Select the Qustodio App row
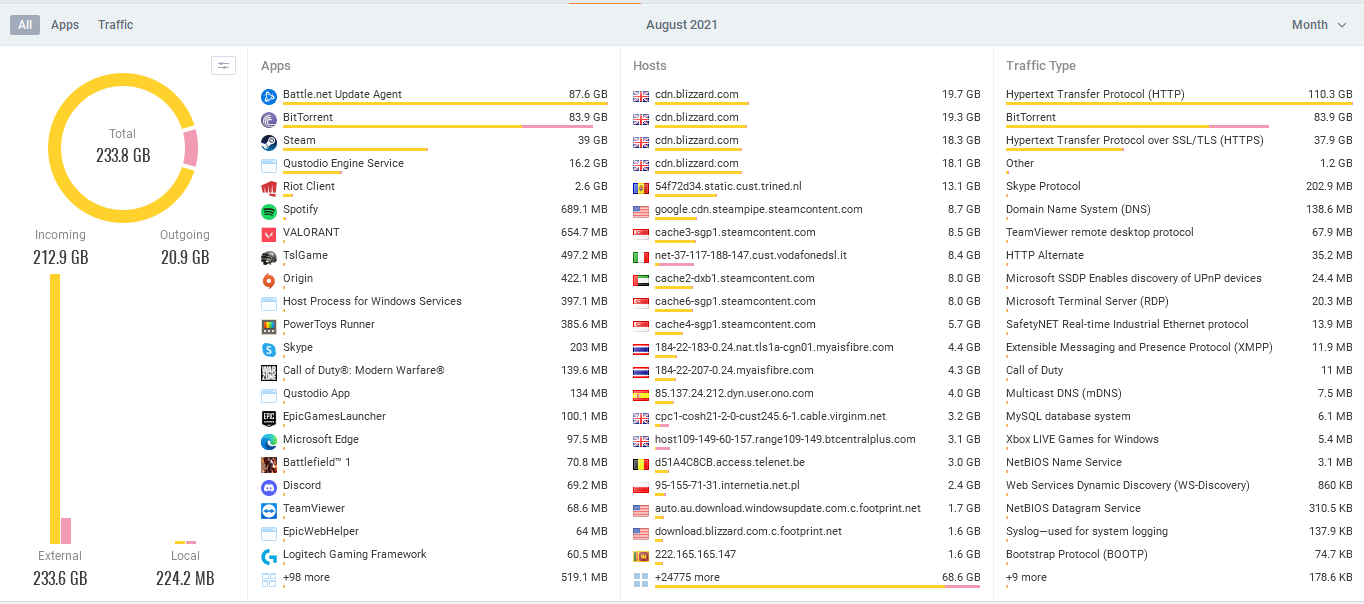The width and height of the screenshot is (1364, 604). point(434,394)
